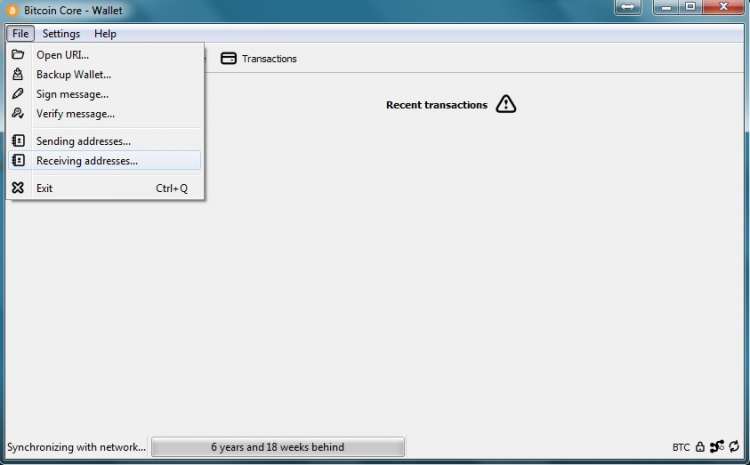Image resolution: width=750 pixels, height=465 pixels.
Task: Minimize the Bitcoin Core window
Action: (666, 7)
